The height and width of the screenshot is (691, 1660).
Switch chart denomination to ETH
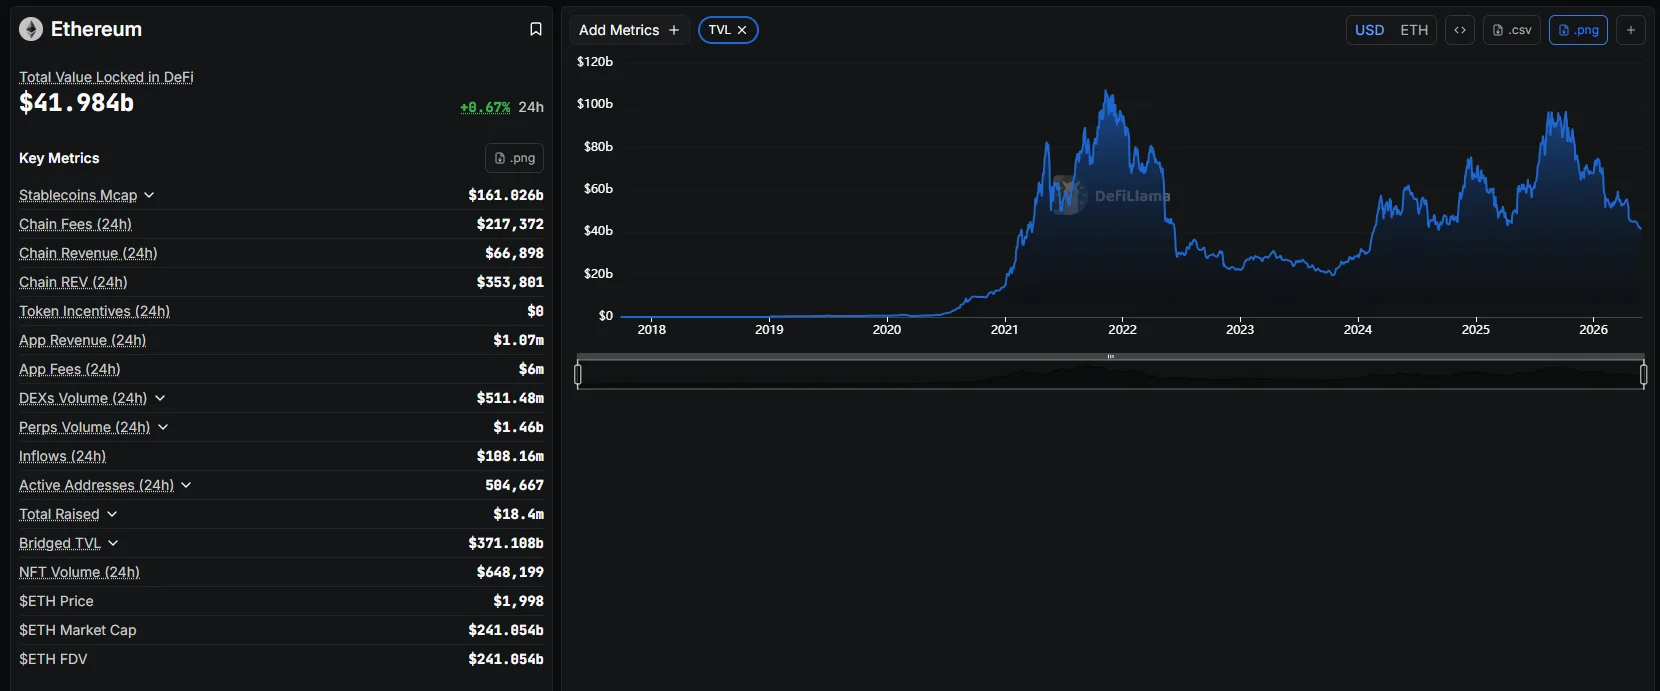coord(1414,30)
